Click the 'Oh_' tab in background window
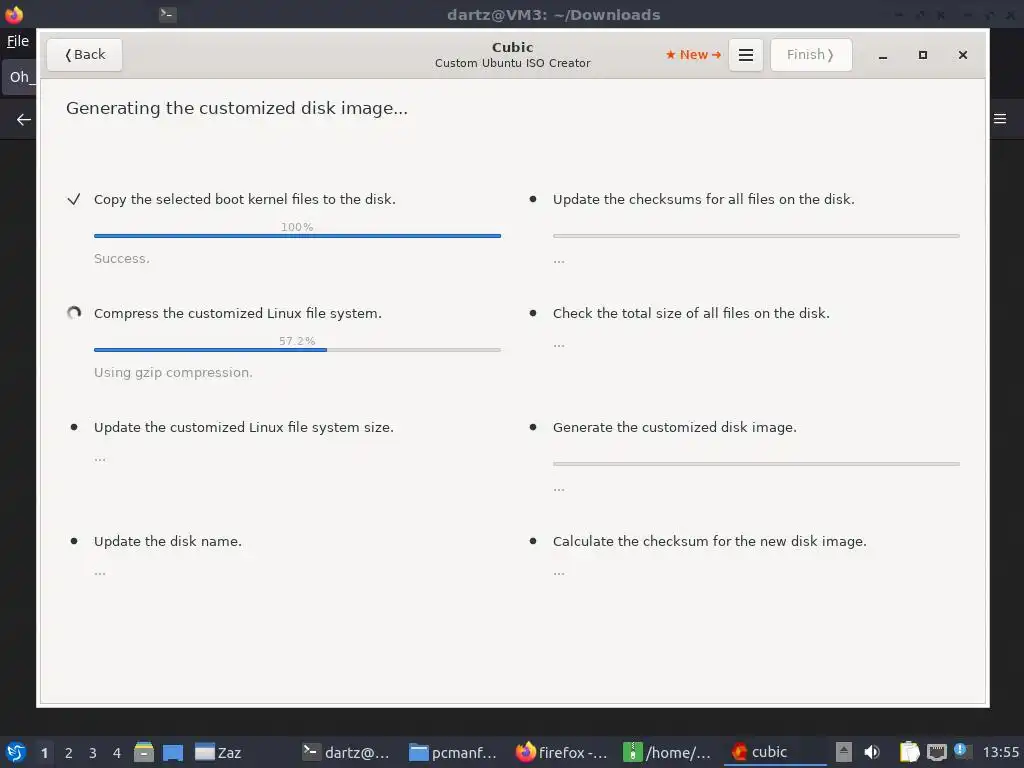The height and width of the screenshot is (768, 1024). [x=20, y=77]
